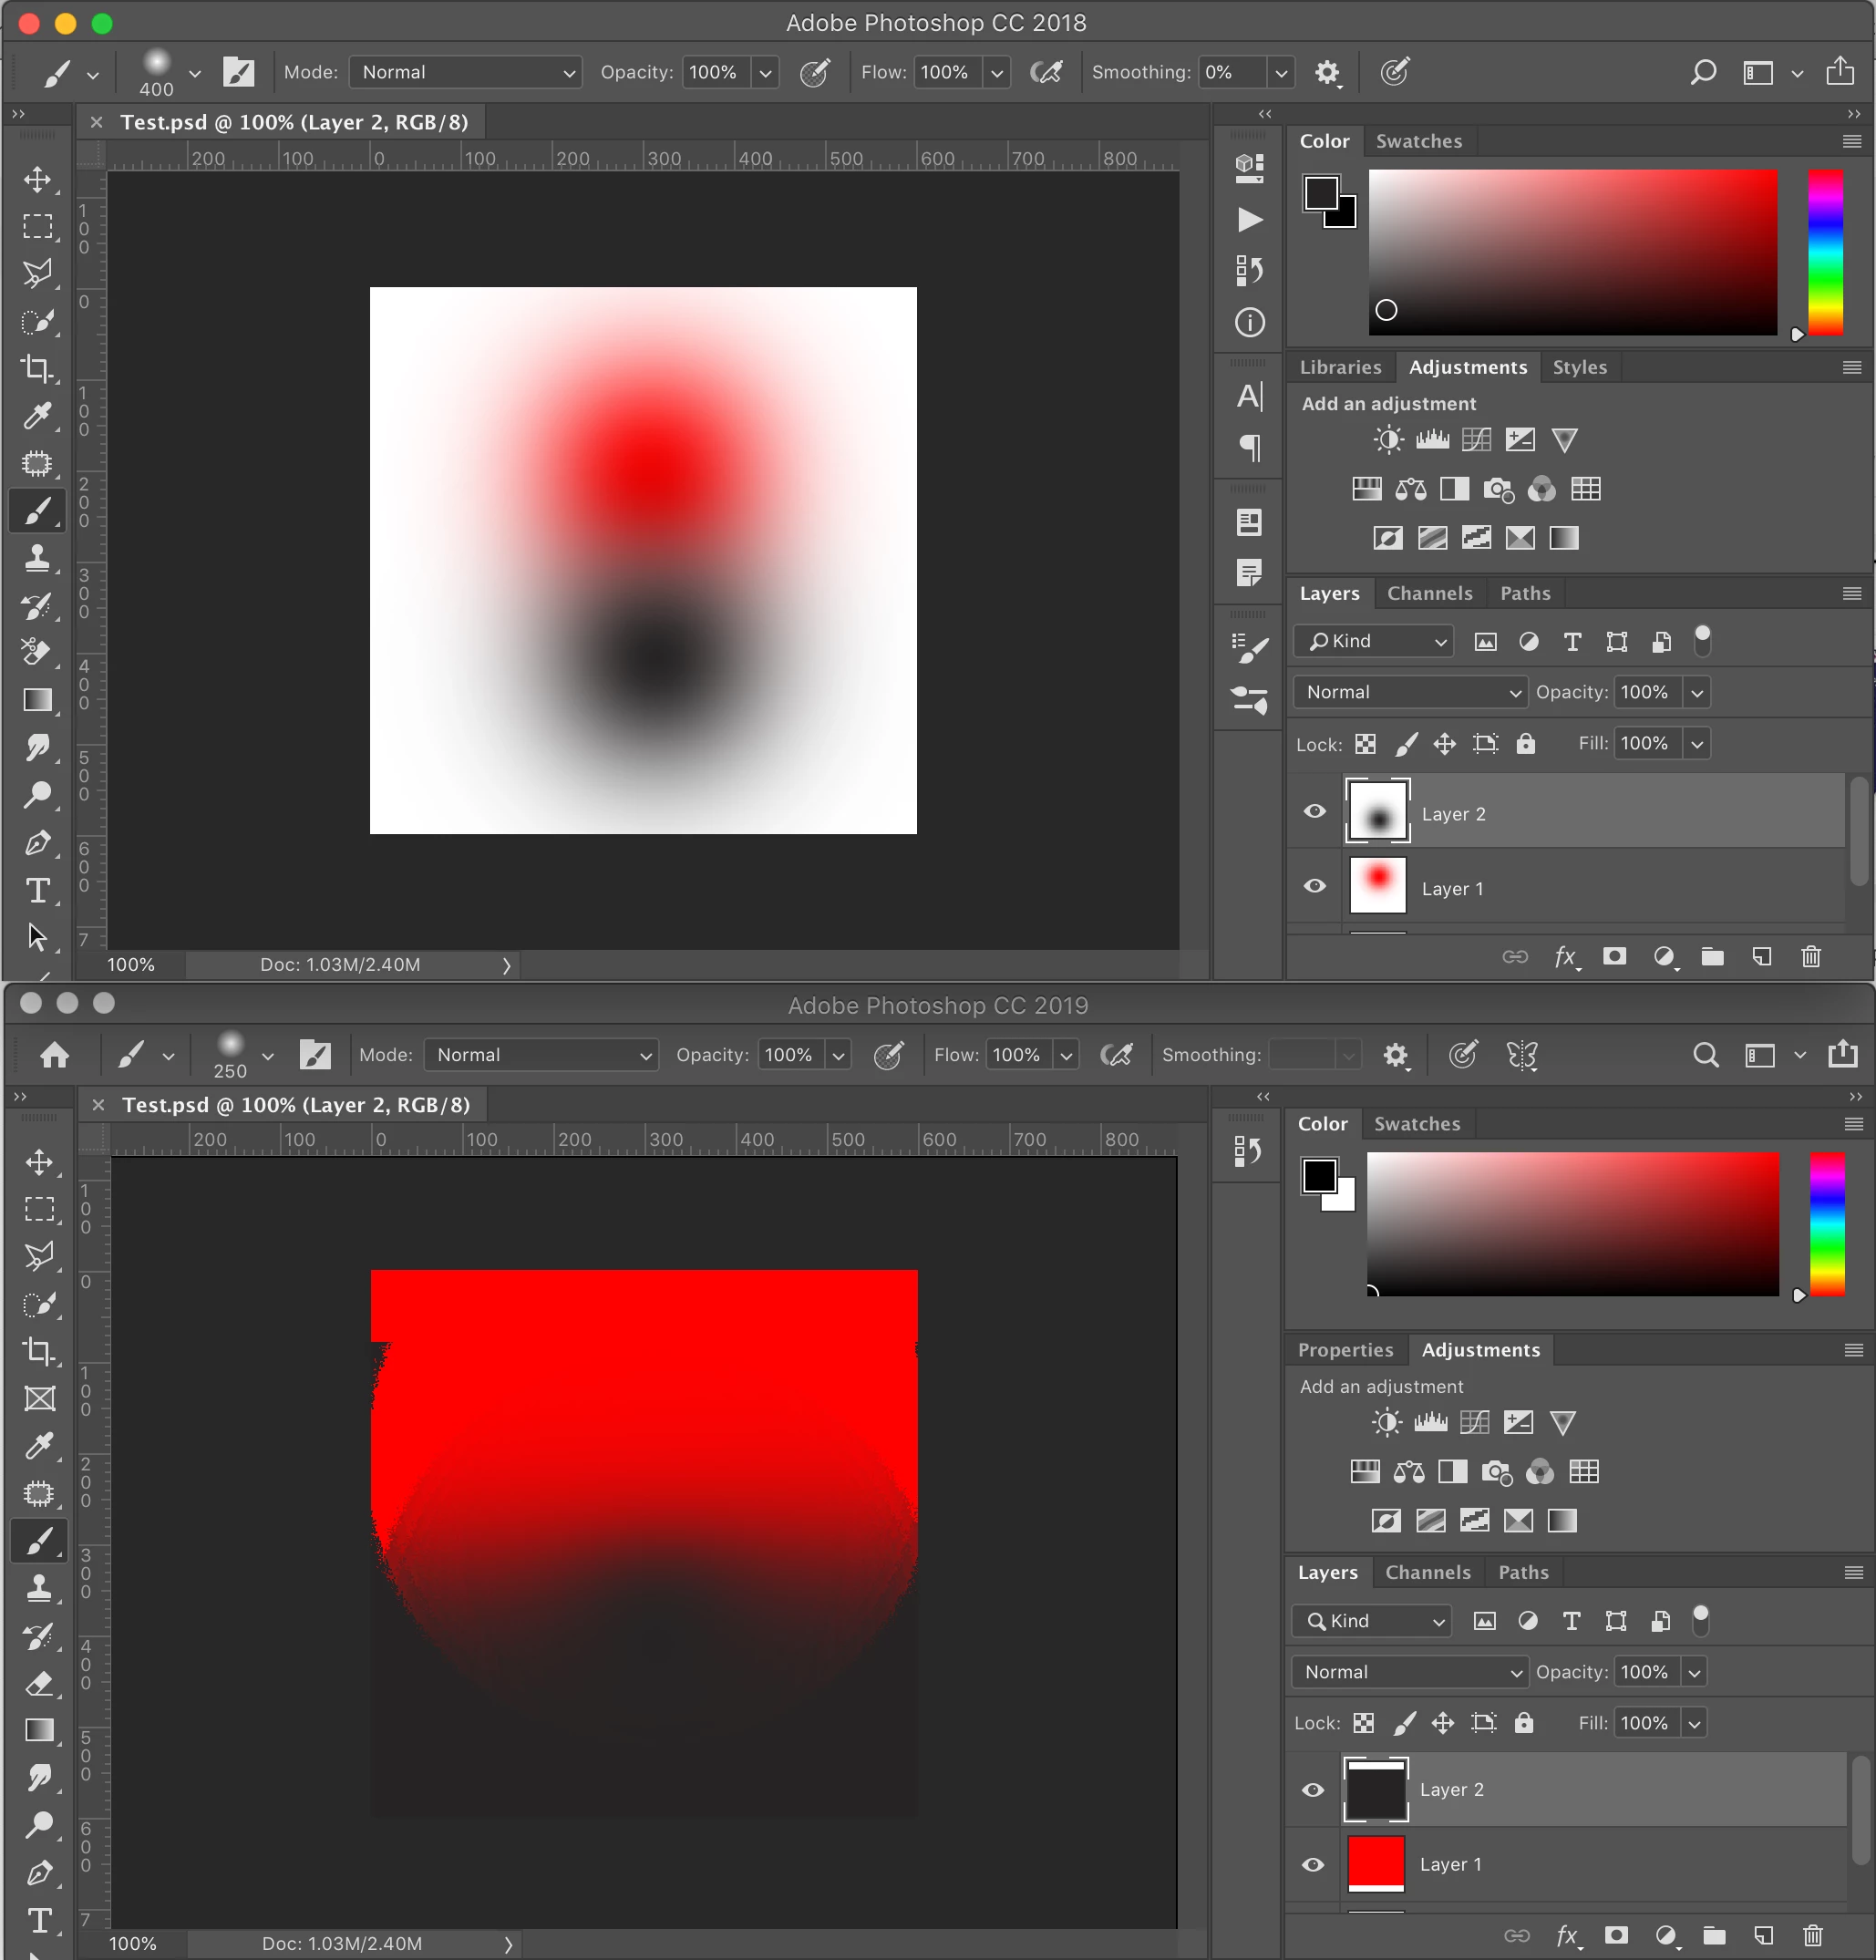Screen dimensions: 1876x1960
Task: Select the Frame tool in the CC 2019 toolbar
Action: pyautogui.click(x=39, y=1398)
